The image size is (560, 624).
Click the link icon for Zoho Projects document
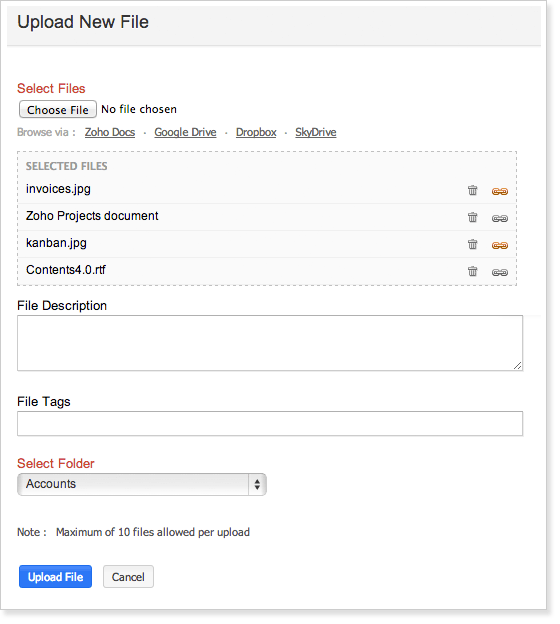click(x=500, y=218)
